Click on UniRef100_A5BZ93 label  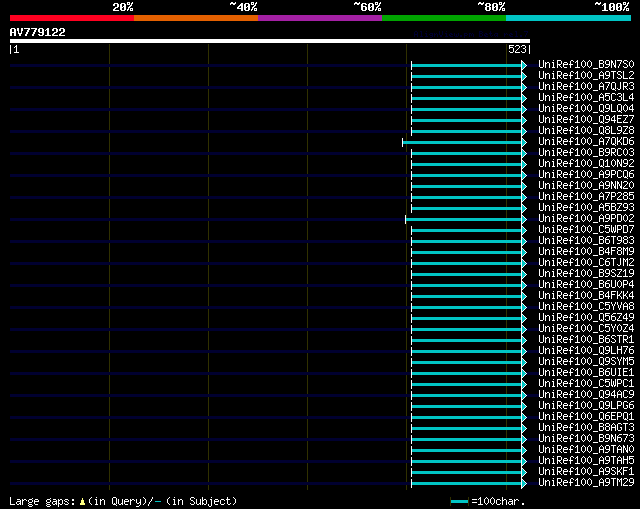pyautogui.click(x=586, y=208)
